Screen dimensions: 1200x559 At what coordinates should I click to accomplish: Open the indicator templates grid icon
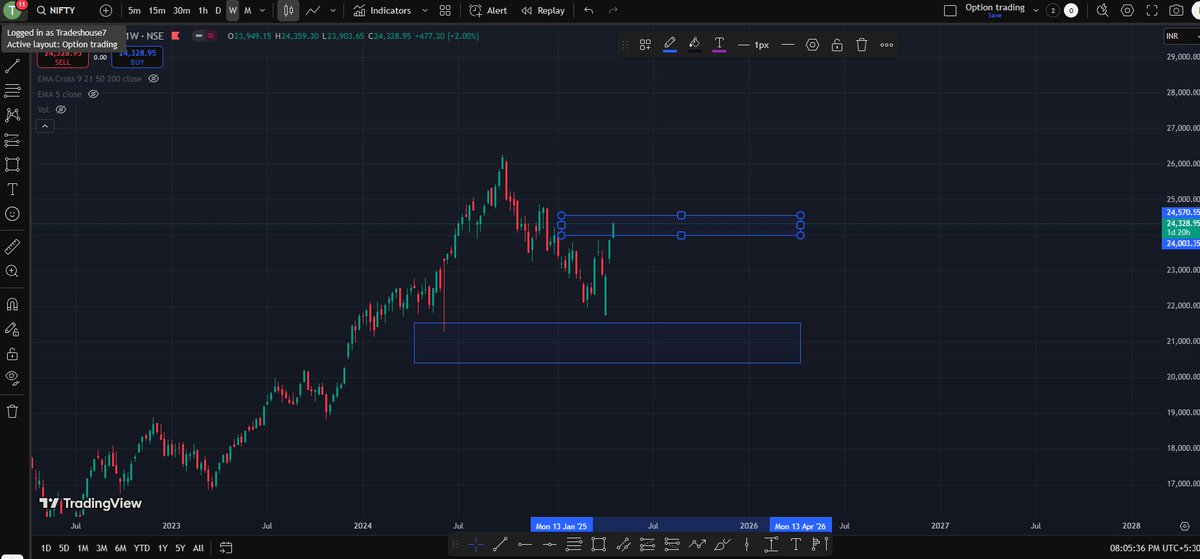pyautogui.click(x=443, y=10)
